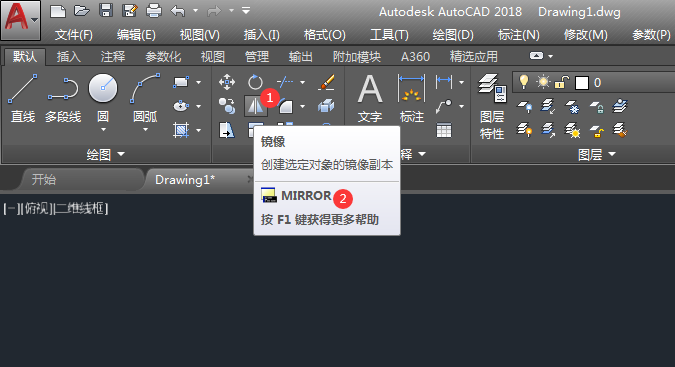The width and height of the screenshot is (675, 367).
Task: Select the 直线 line tool
Action: 23,98
